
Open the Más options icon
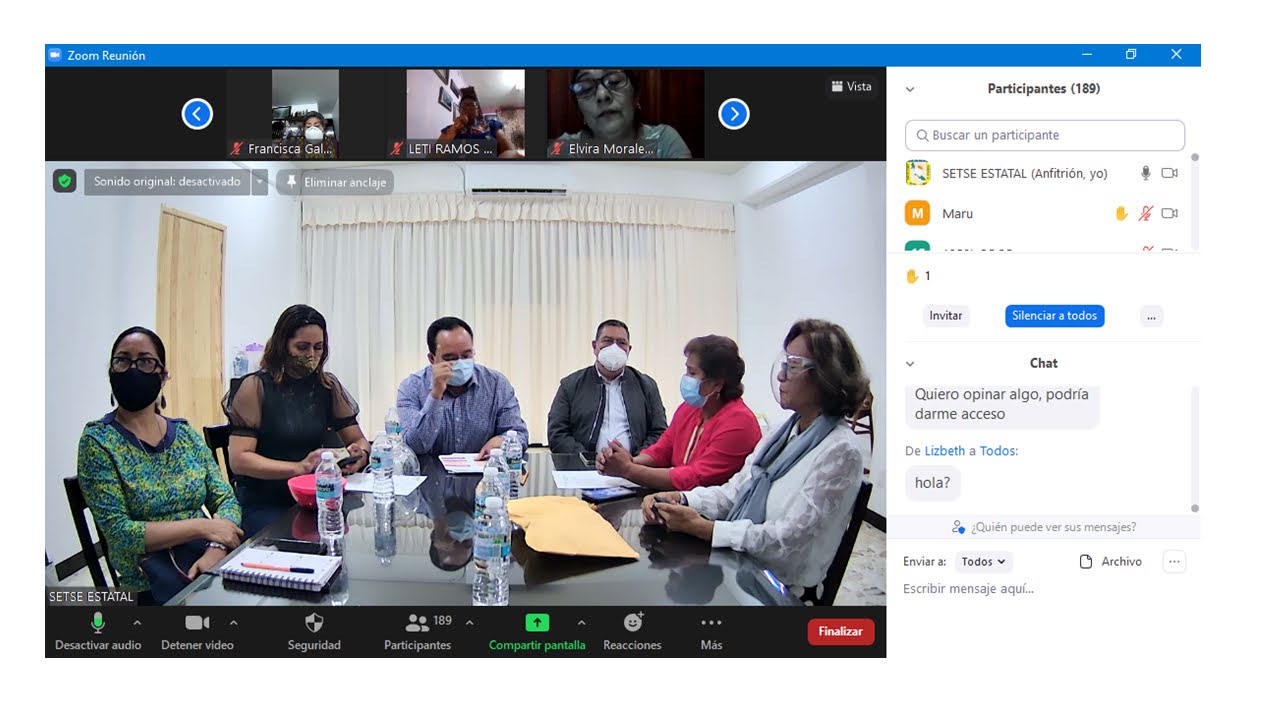[x=711, y=623]
